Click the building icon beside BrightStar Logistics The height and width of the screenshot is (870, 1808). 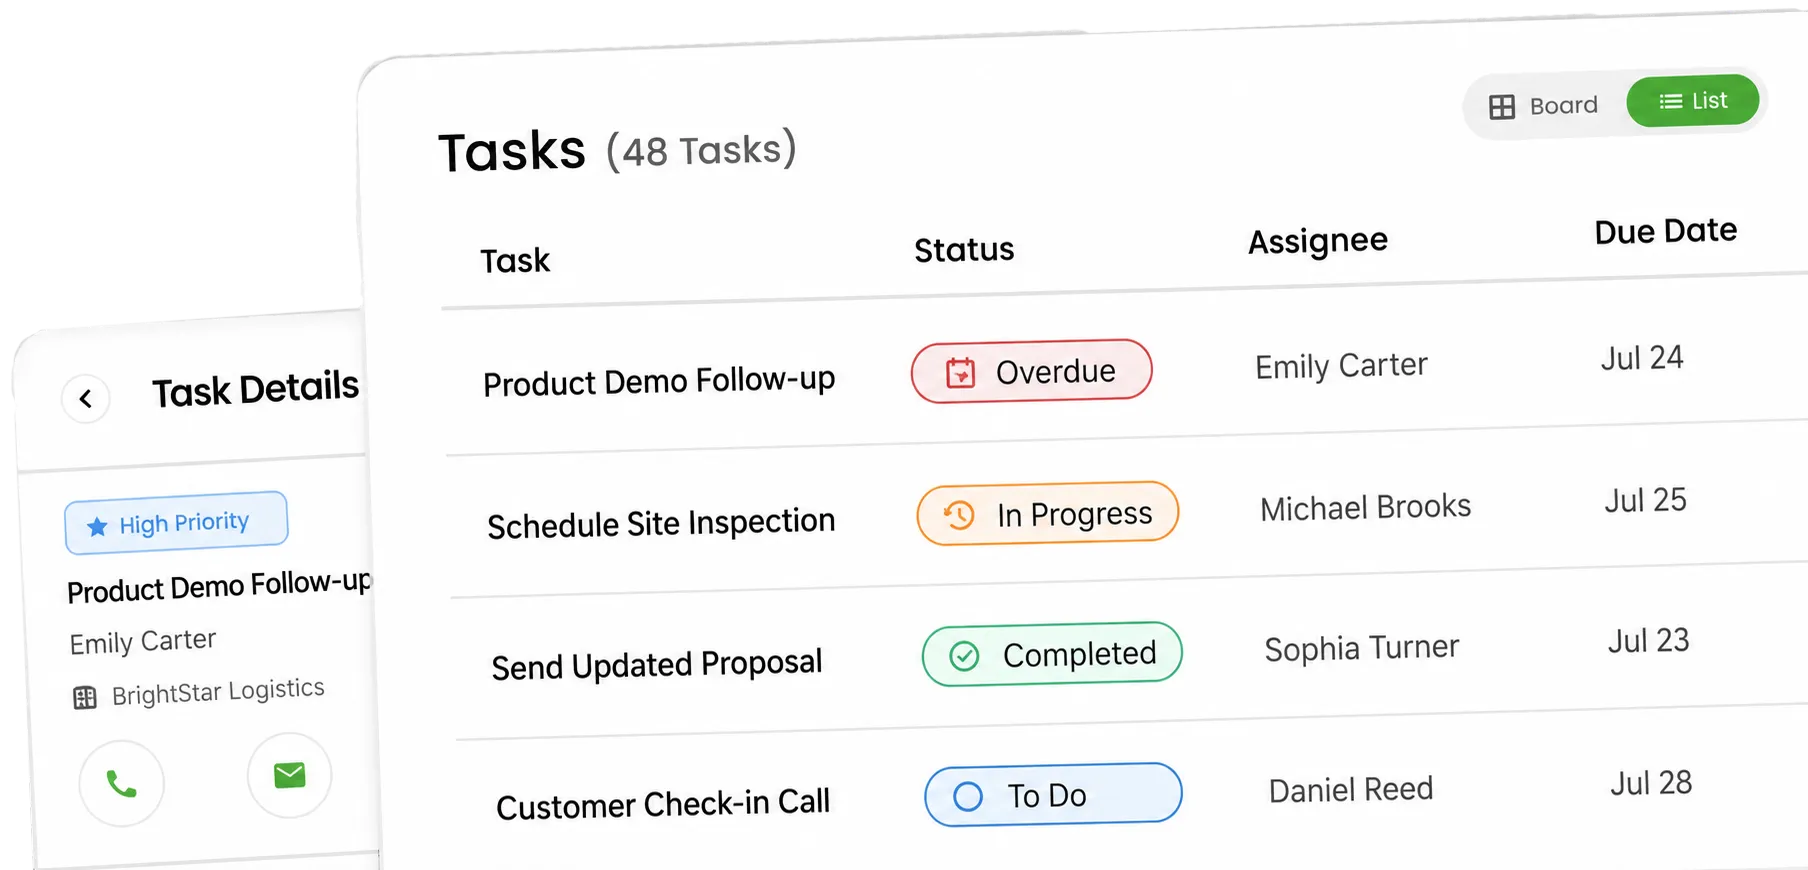[x=85, y=698]
